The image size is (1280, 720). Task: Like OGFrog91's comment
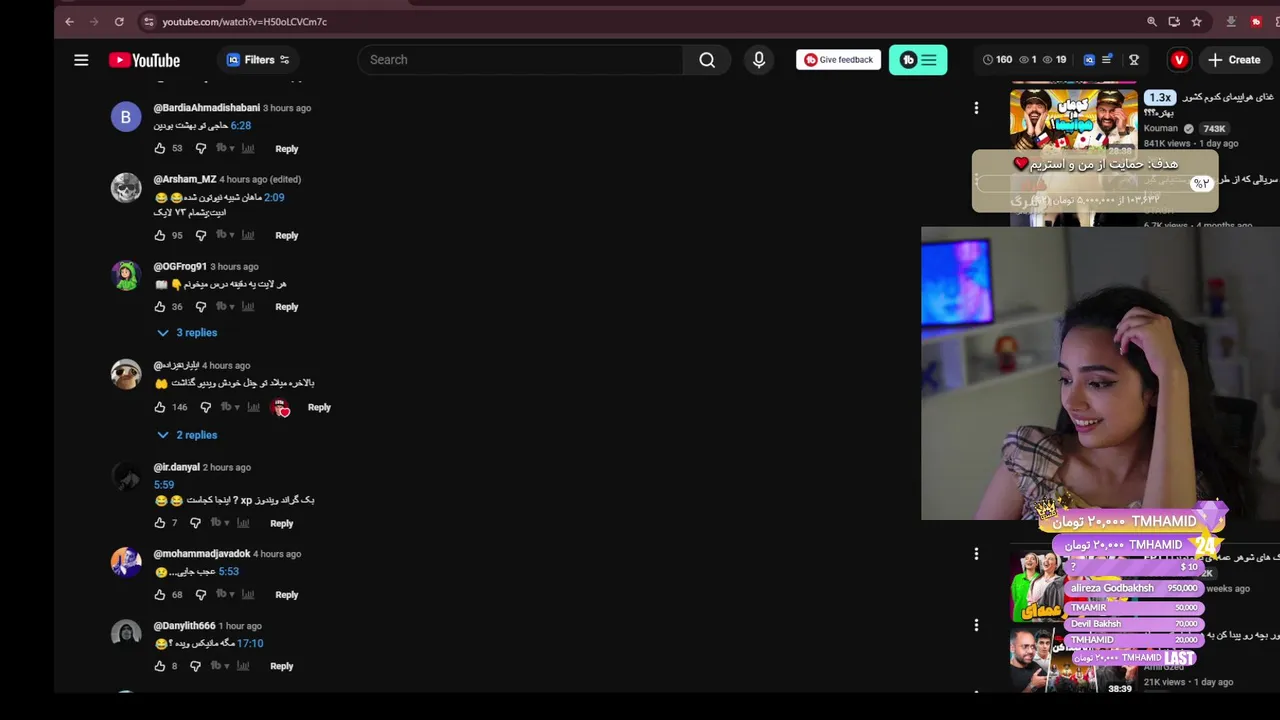click(160, 307)
